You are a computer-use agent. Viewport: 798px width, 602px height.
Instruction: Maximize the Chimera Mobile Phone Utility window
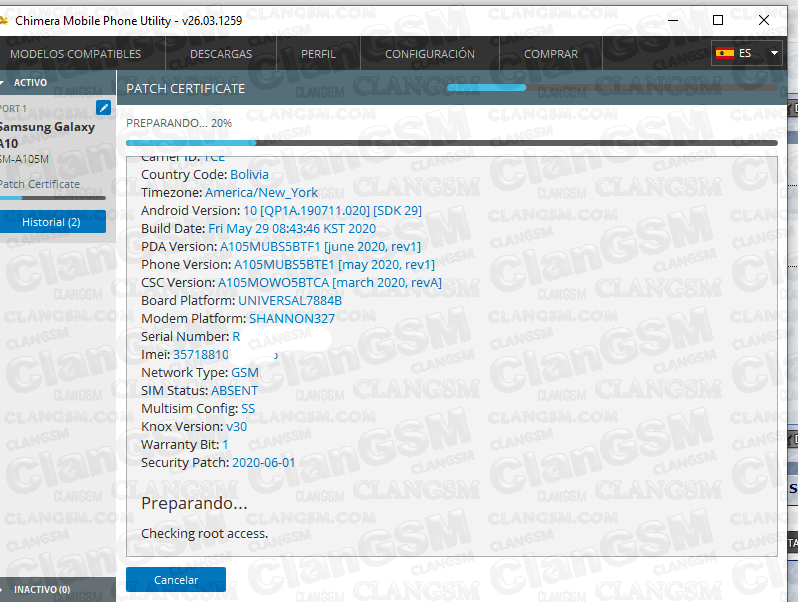pos(718,20)
